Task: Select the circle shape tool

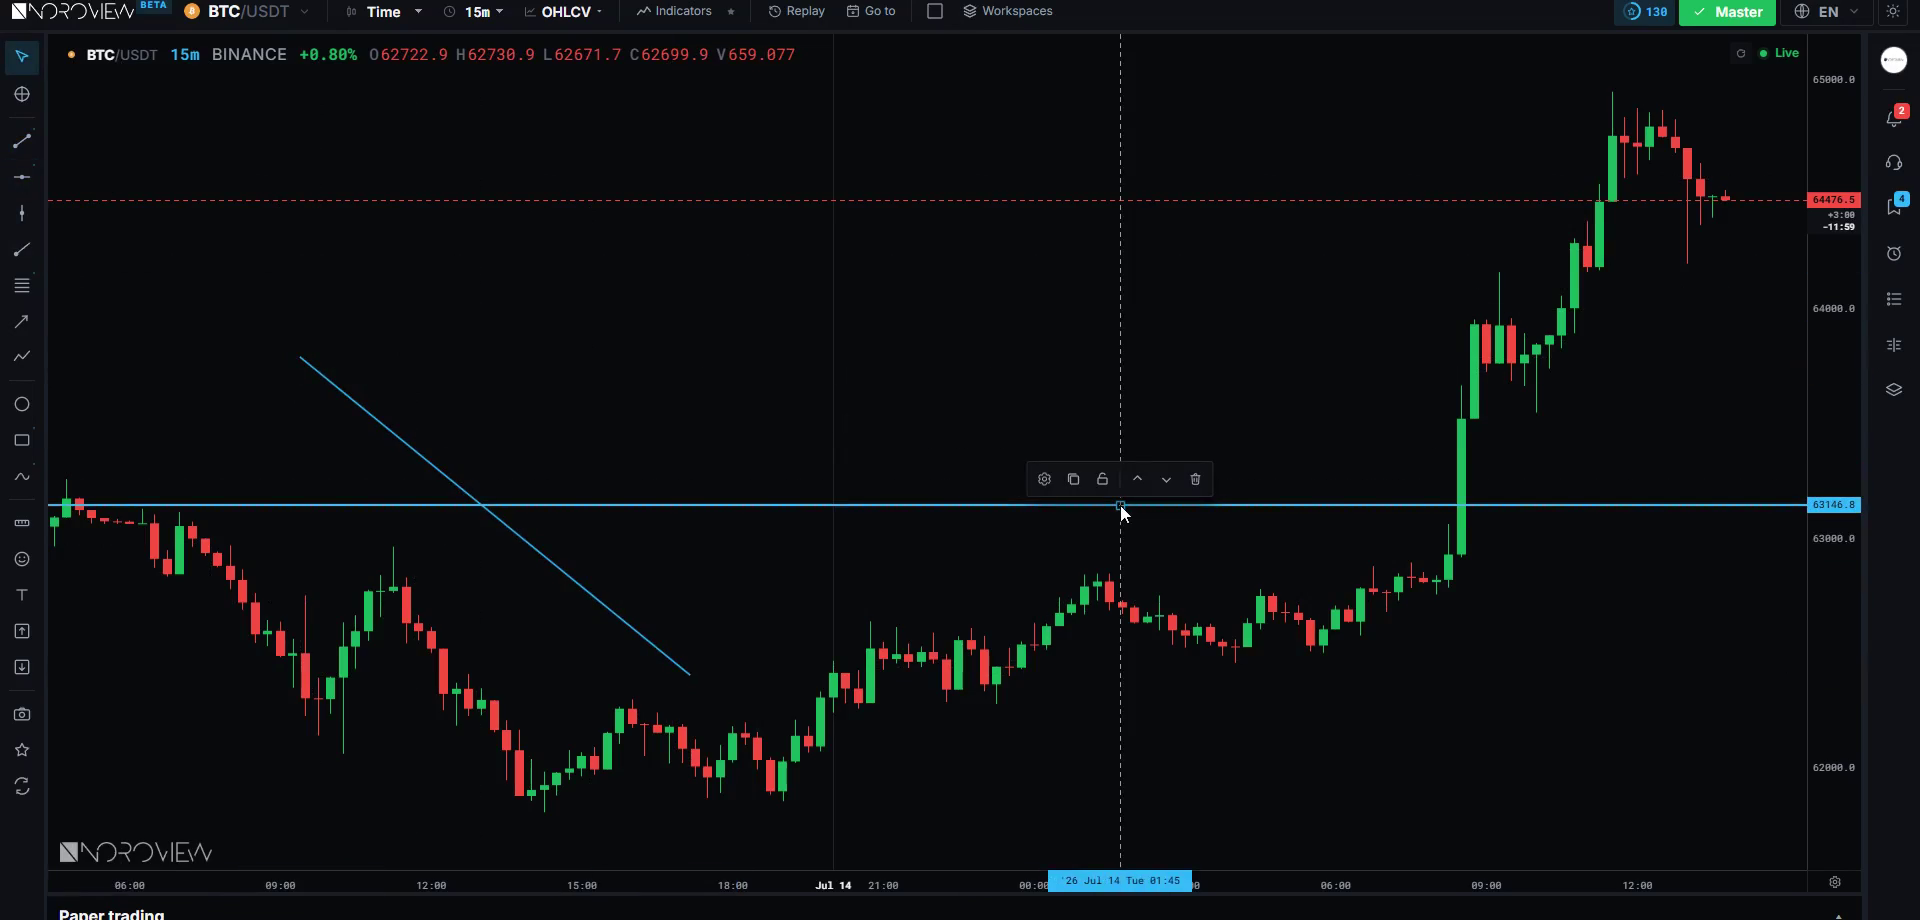Action: point(22,404)
